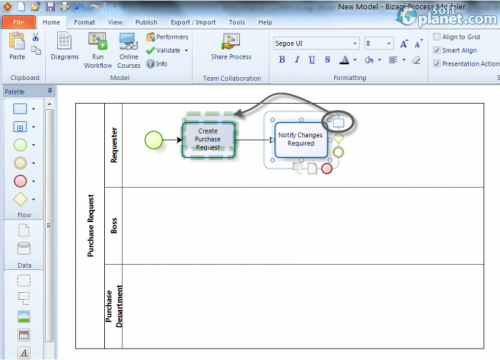This screenshot has width=500, height=360.
Task: Expand the Task shape options arrow
Action: pyautogui.click(x=33, y=109)
